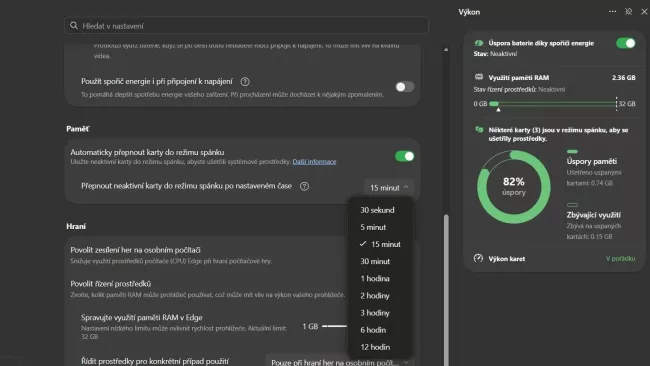Click the Hraní section heading
This screenshot has height=366, width=650.
coord(76,226)
